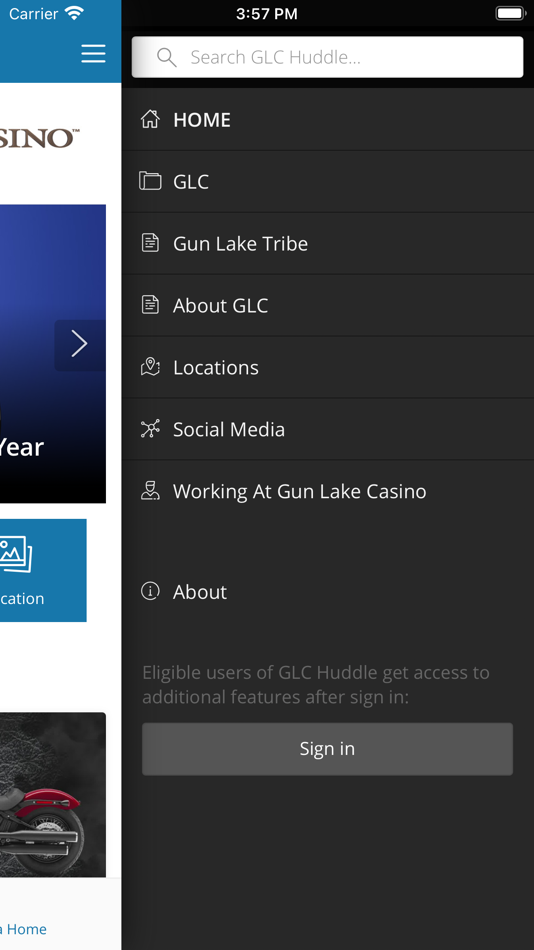
Task: Click the photo gallery icon on blue tile
Action: click(16, 554)
